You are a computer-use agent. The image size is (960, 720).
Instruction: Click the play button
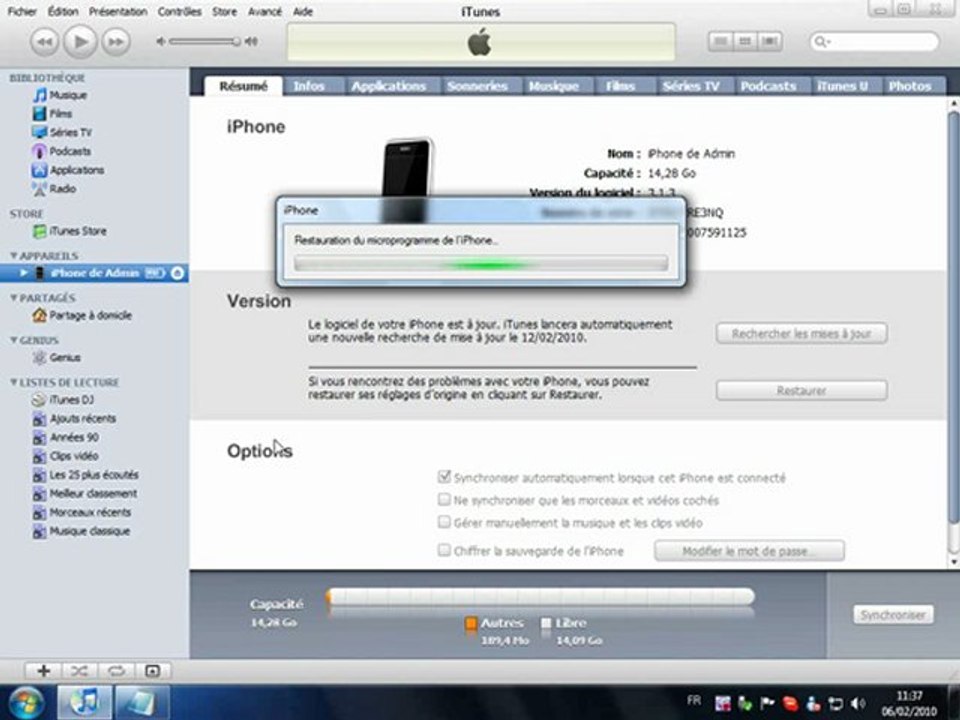(x=80, y=42)
